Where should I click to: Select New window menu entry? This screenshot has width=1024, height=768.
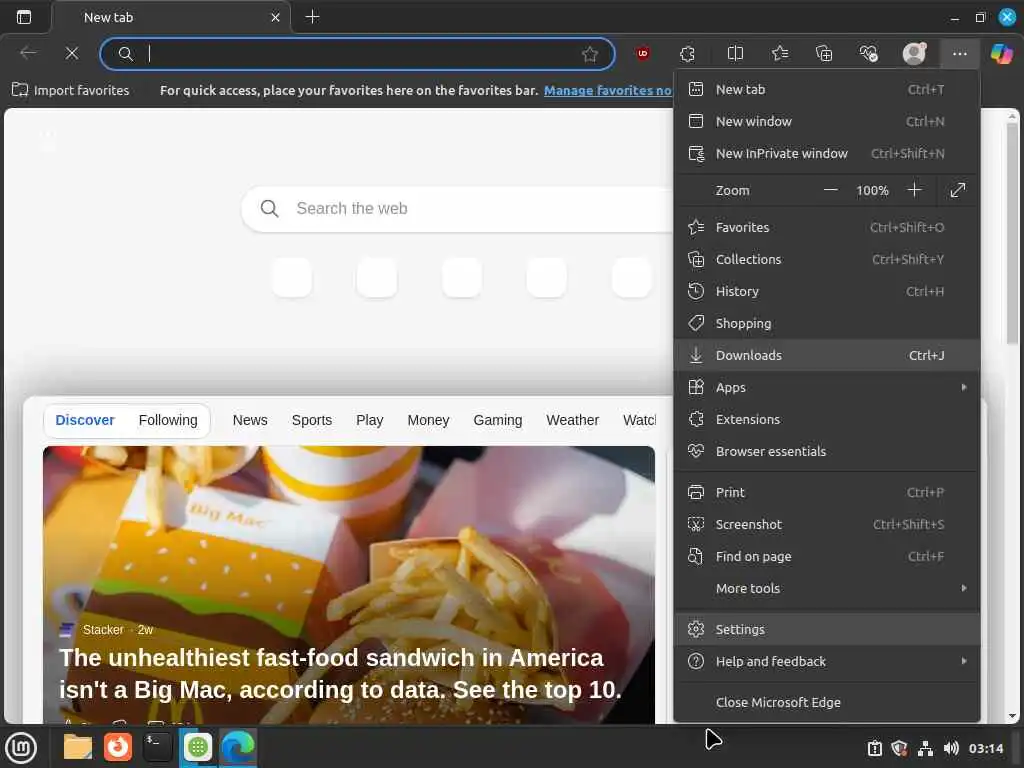click(x=827, y=121)
